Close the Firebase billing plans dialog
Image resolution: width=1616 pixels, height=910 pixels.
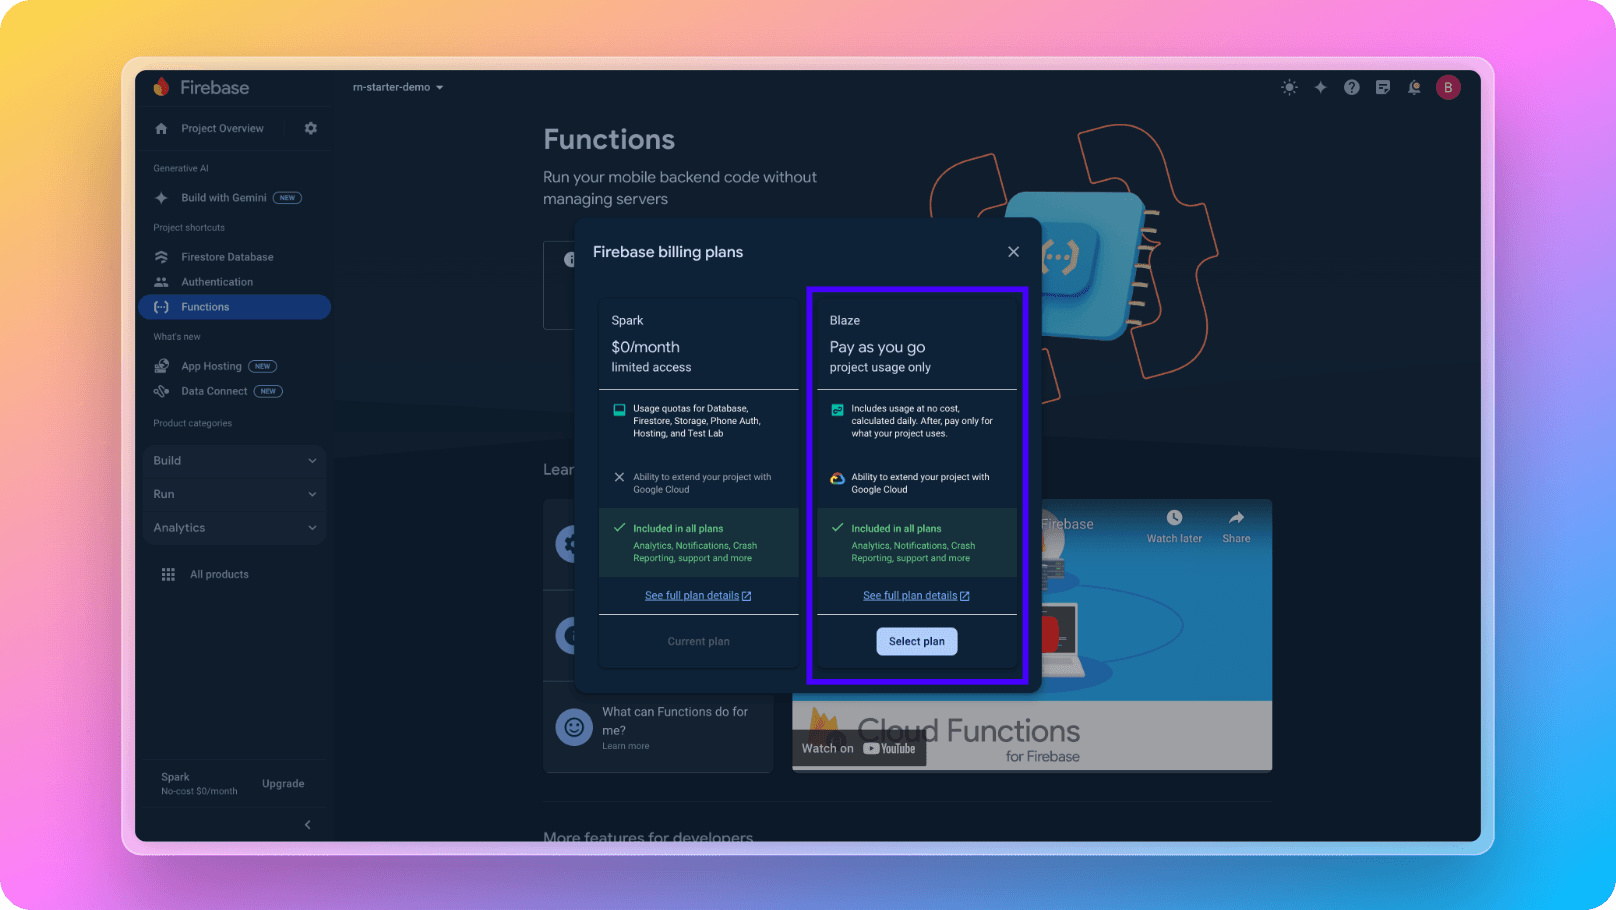1013,252
